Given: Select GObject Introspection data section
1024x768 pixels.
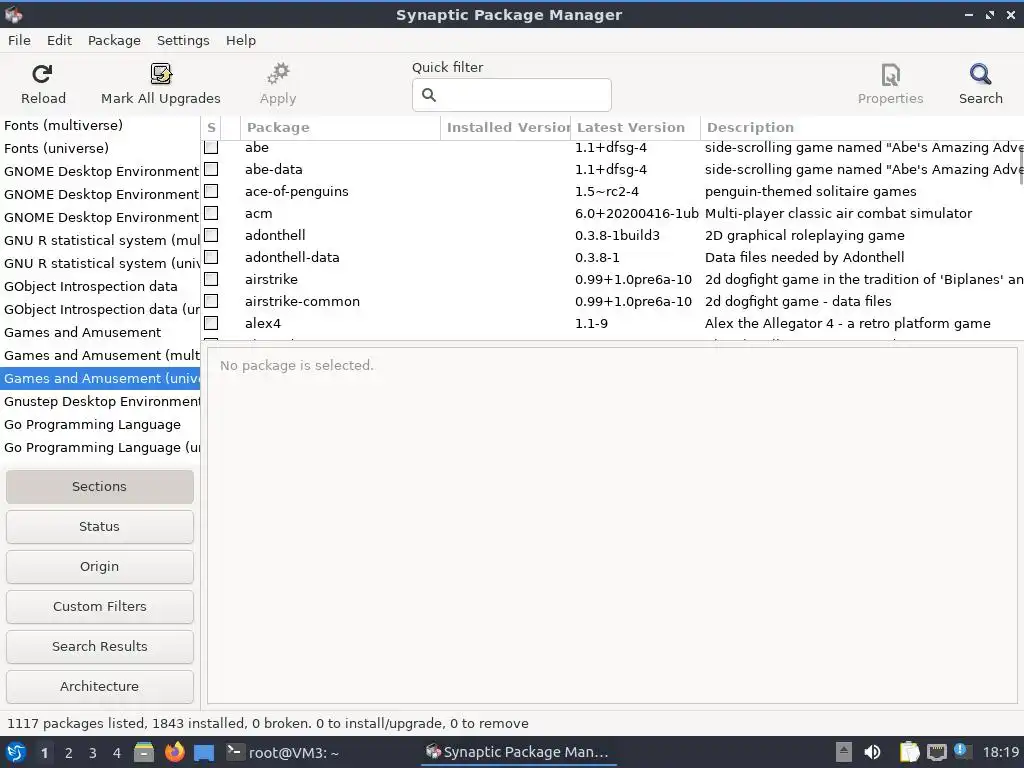Looking at the screenshot, I should [x=91, y=287].
